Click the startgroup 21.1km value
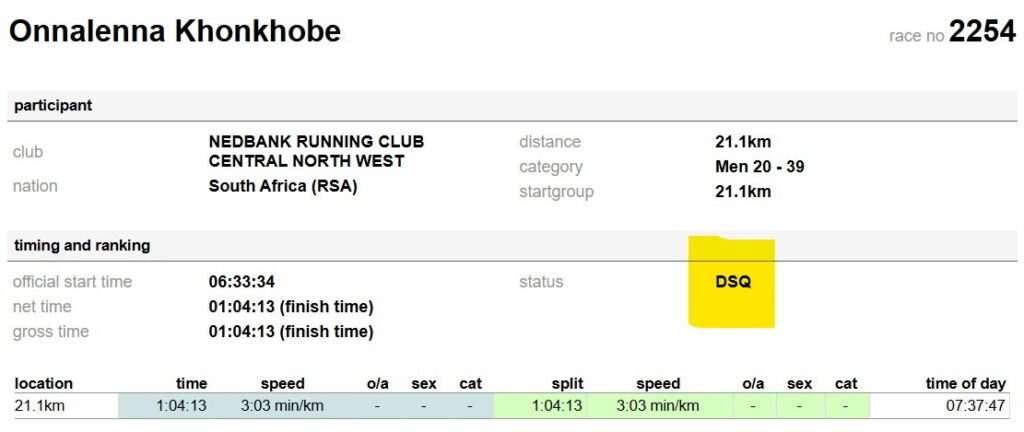 click(743, 192)
